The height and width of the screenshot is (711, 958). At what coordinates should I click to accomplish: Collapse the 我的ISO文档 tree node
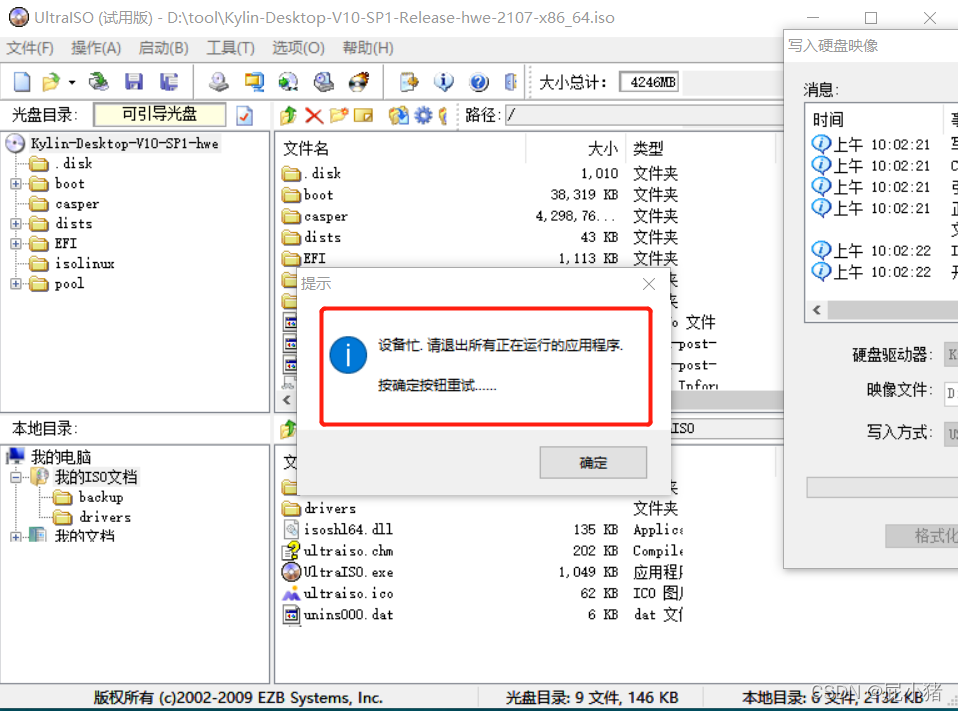(16, 477)
